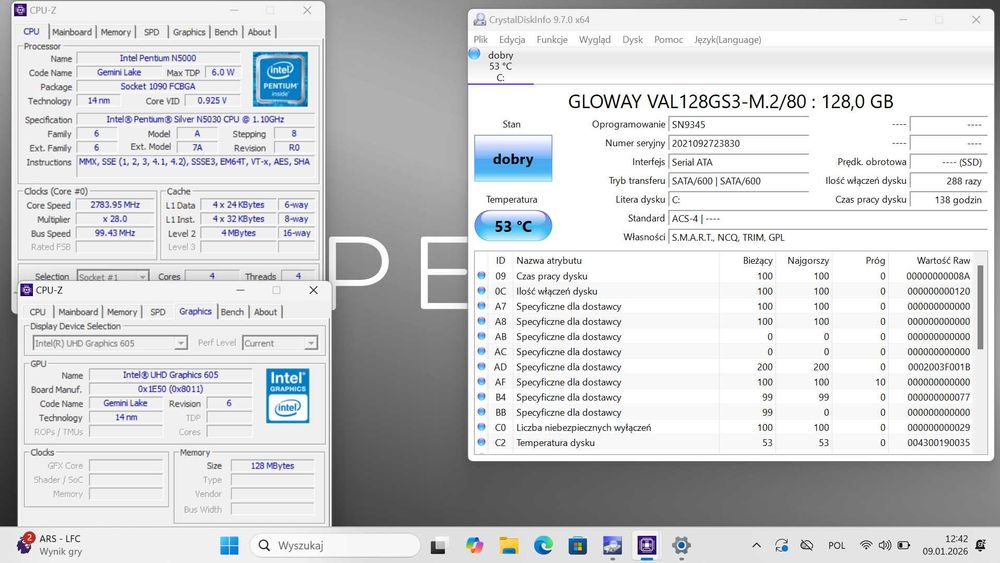Click the Specification field Pentium Silver N5030
This screenshot has height=563, width=1000.
pos(195,119)
